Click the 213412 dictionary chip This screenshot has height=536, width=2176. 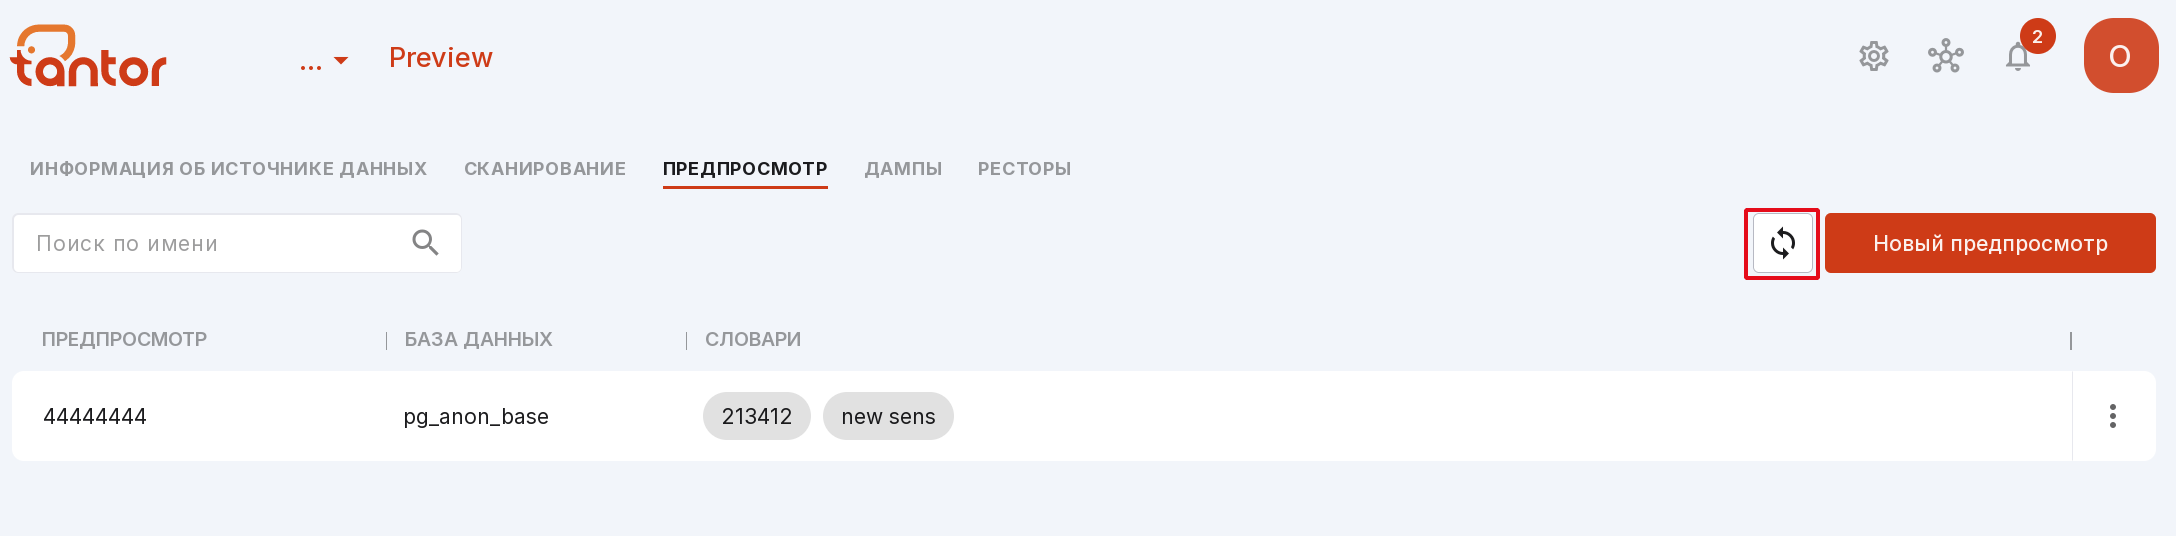coord(757,416)
